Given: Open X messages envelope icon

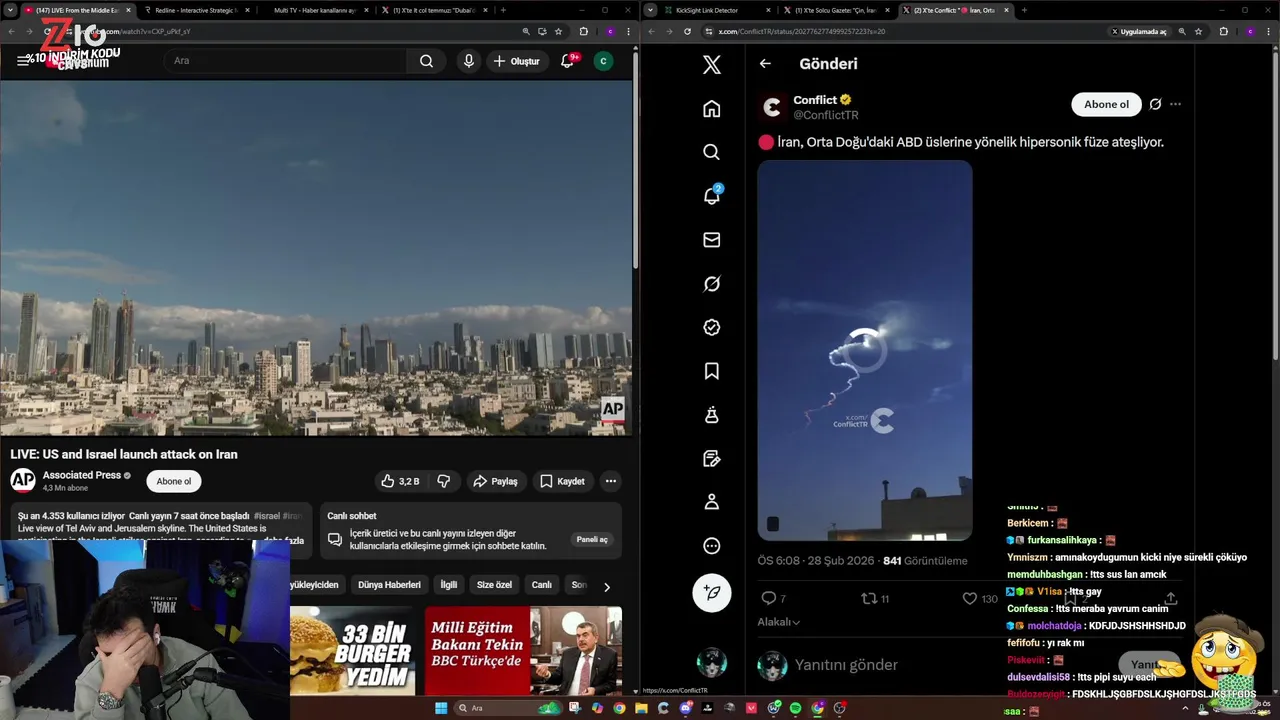Looking at the screenshot, I should pos(711,240).
